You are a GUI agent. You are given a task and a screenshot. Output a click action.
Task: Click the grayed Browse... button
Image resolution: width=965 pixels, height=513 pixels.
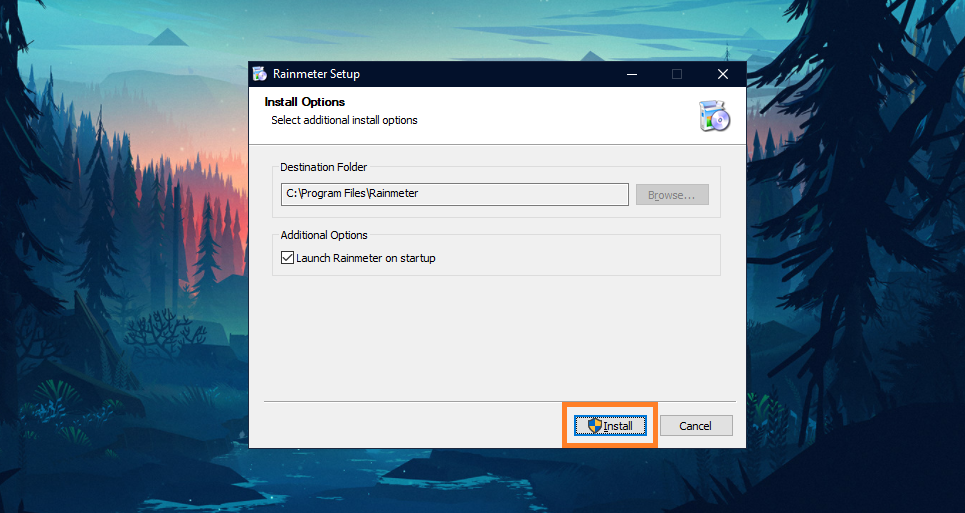point(672,194)
